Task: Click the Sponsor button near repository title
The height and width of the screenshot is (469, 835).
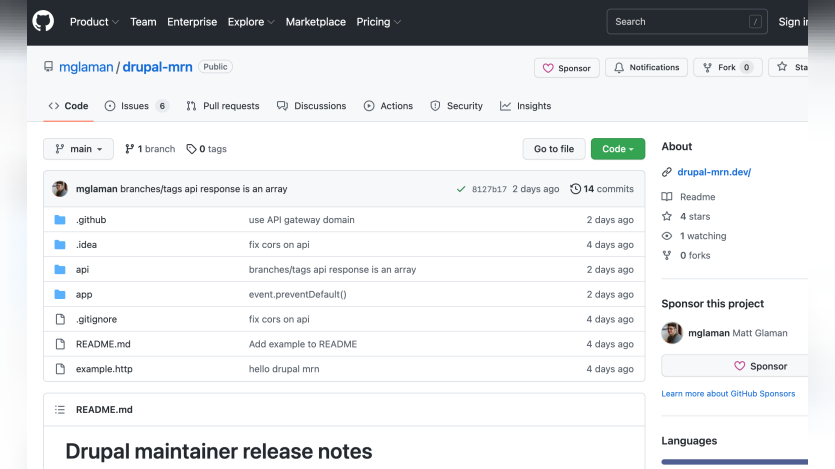Action: point(567,68)
